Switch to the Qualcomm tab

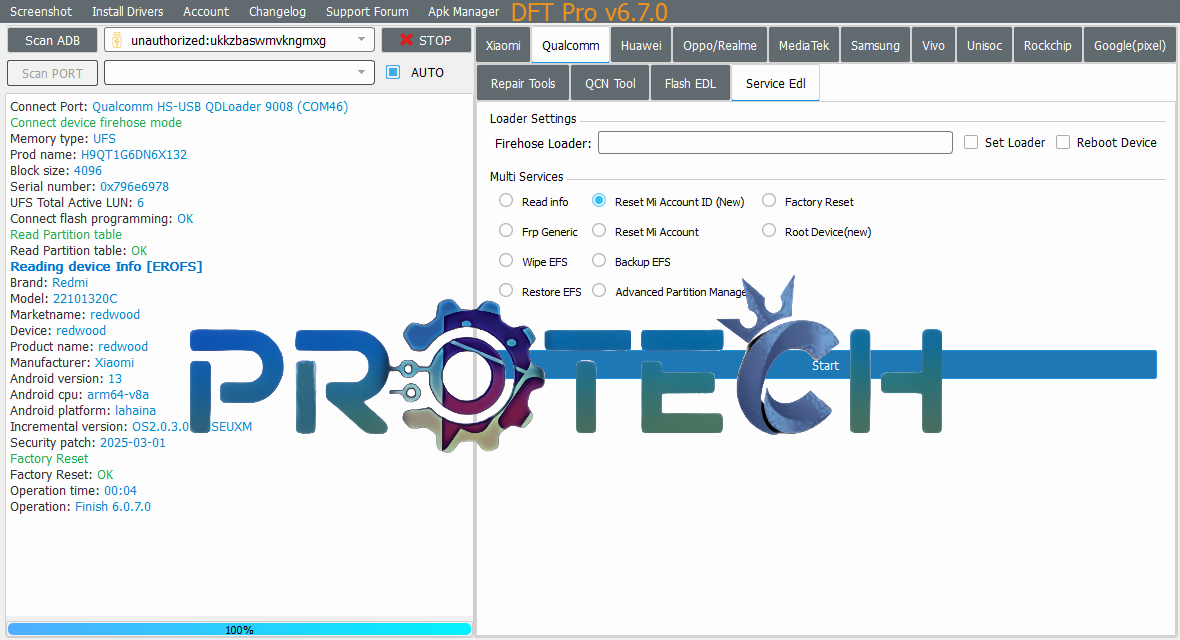570,45
